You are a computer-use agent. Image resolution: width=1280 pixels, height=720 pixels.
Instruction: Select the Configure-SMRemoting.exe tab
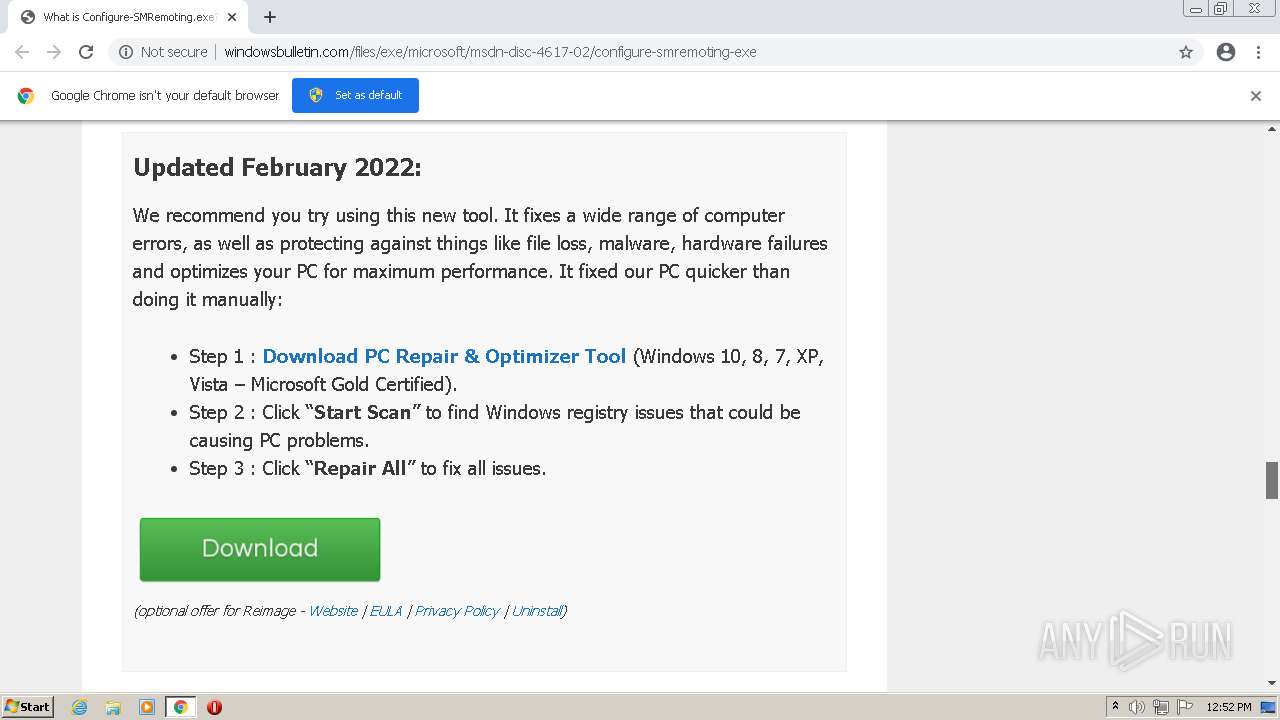click(x=127, y=17)
